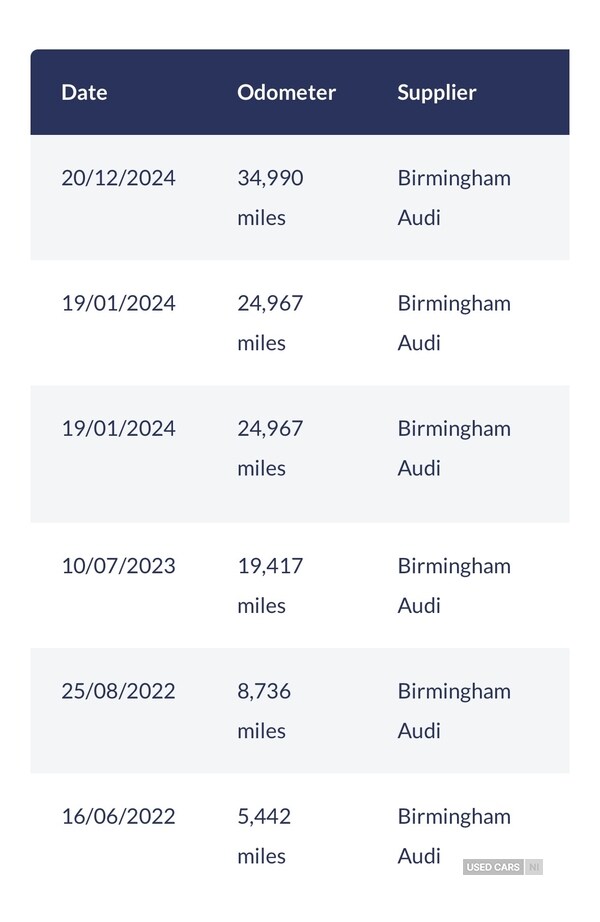Select the 25/08/2022 date cell
Screen dimensions: 600x922
click(118, 691)
